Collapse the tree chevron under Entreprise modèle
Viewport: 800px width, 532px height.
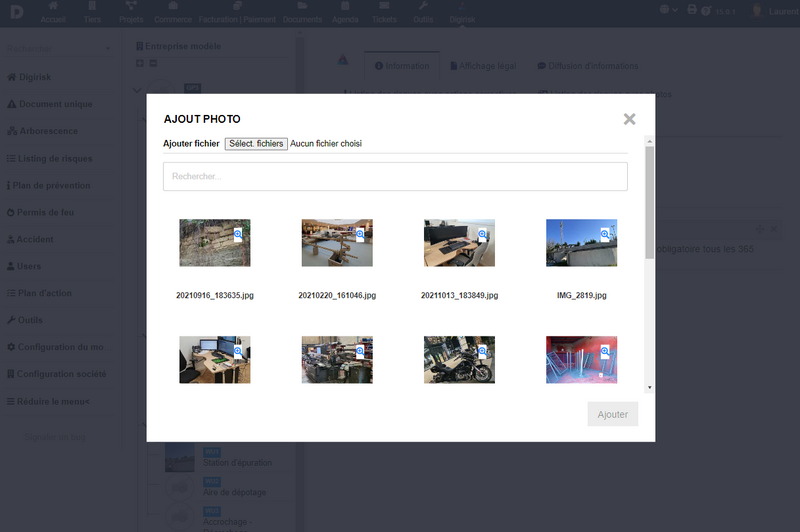137,90
